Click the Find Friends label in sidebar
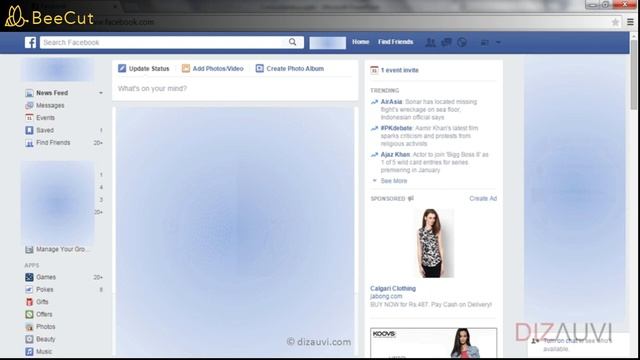This screenshot has width=640, height=360. [53, 143]
